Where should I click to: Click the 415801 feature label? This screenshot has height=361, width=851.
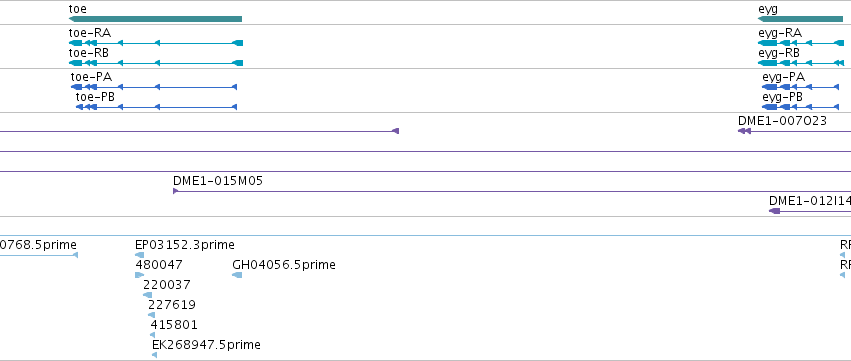[x=174, y=325]
